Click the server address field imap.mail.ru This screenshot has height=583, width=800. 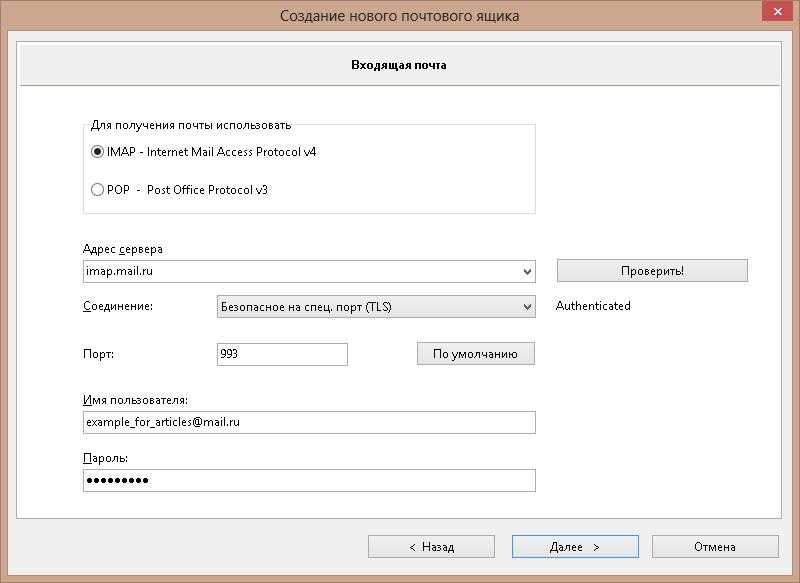(309, 271)
